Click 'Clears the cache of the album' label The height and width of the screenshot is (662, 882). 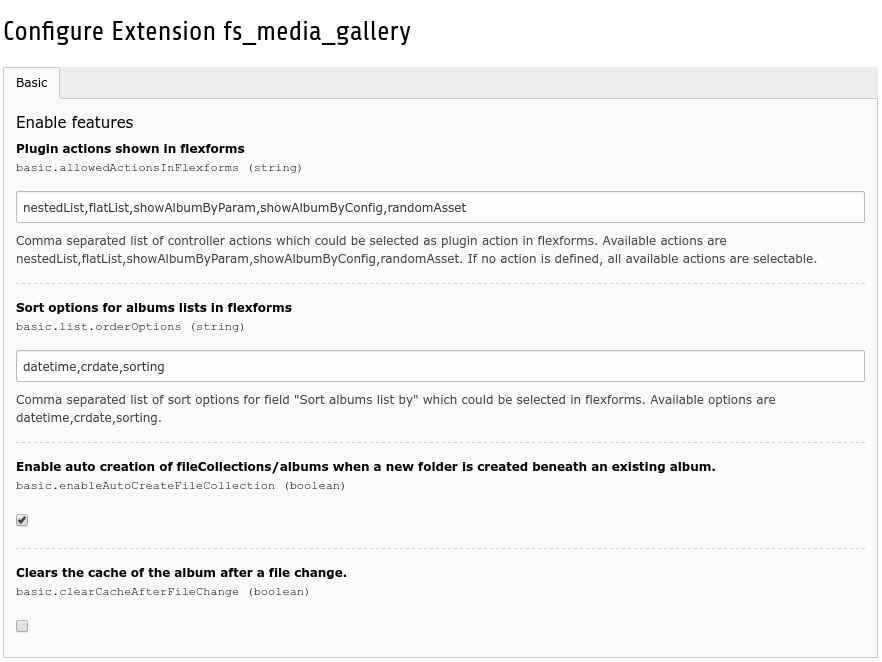[x=181, y=573]
